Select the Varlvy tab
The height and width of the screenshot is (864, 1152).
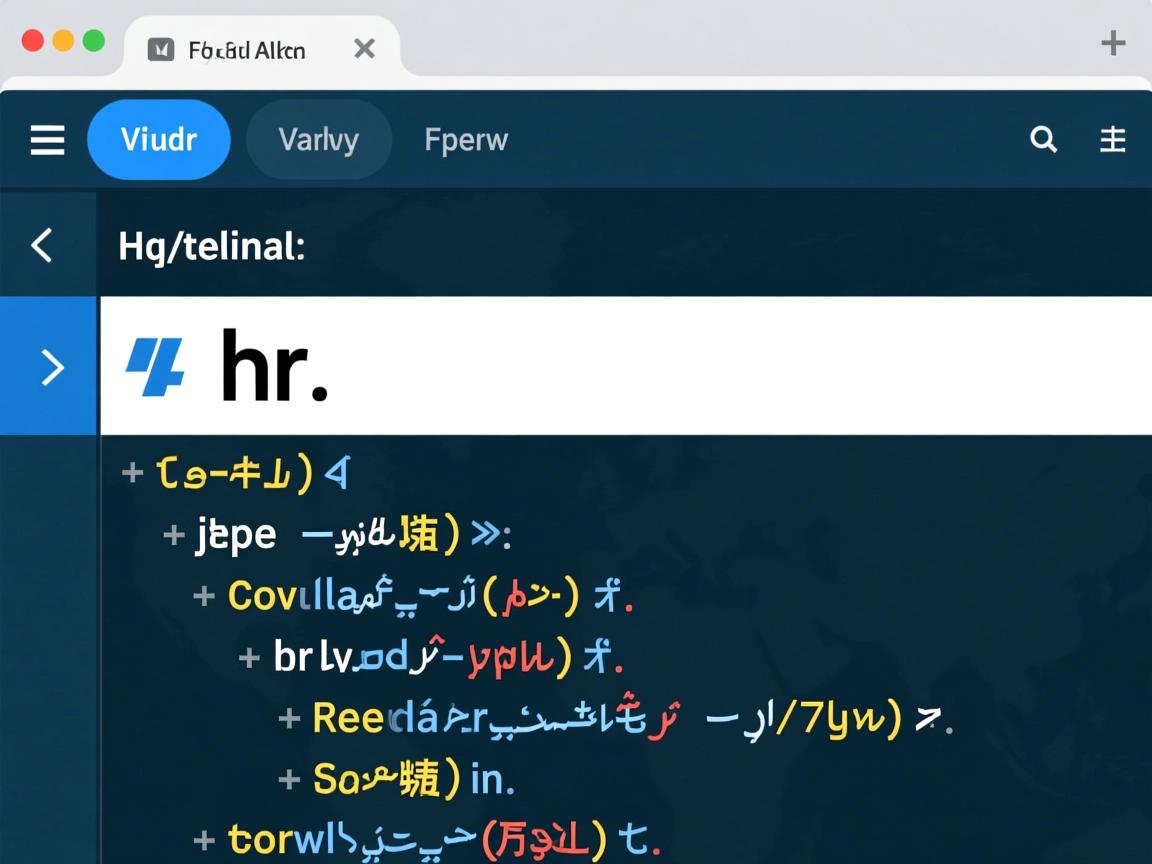click(x=318, y=140)
